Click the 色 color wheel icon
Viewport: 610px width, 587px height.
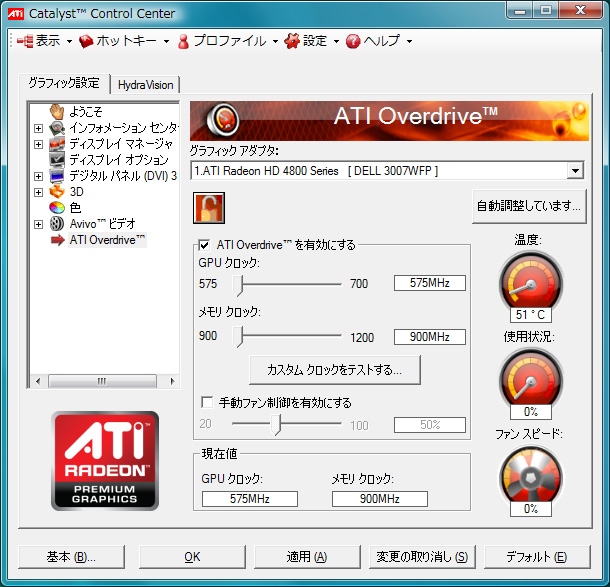pos(57,208)
